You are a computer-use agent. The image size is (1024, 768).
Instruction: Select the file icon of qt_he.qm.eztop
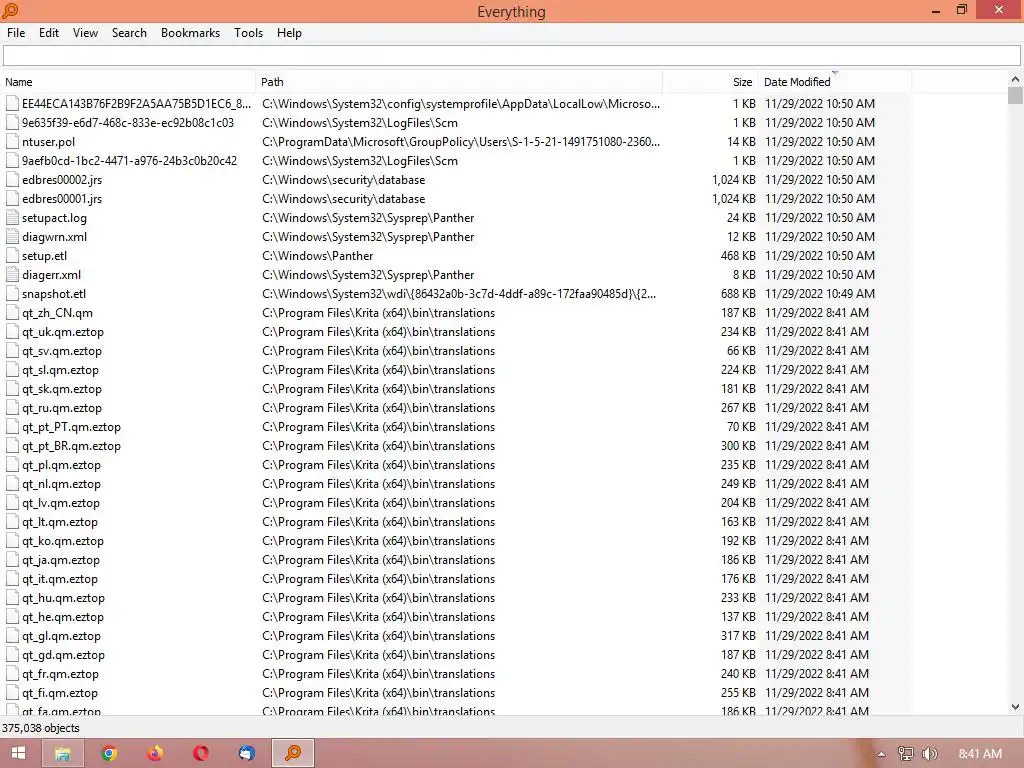coord(12,616)
